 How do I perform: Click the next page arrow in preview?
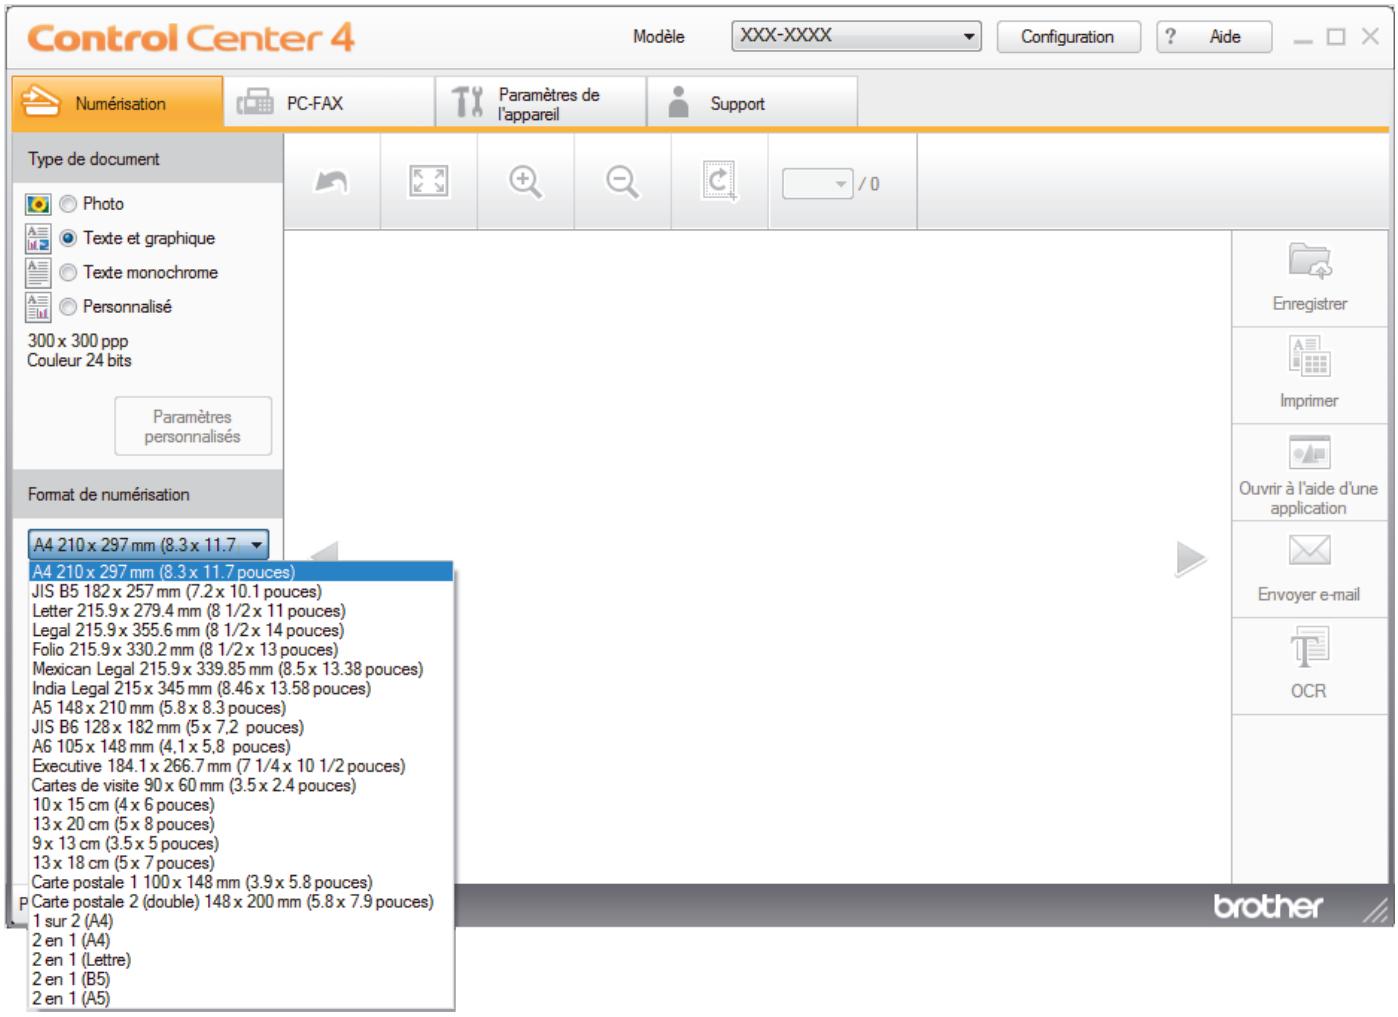click(x=1190, y=559)
